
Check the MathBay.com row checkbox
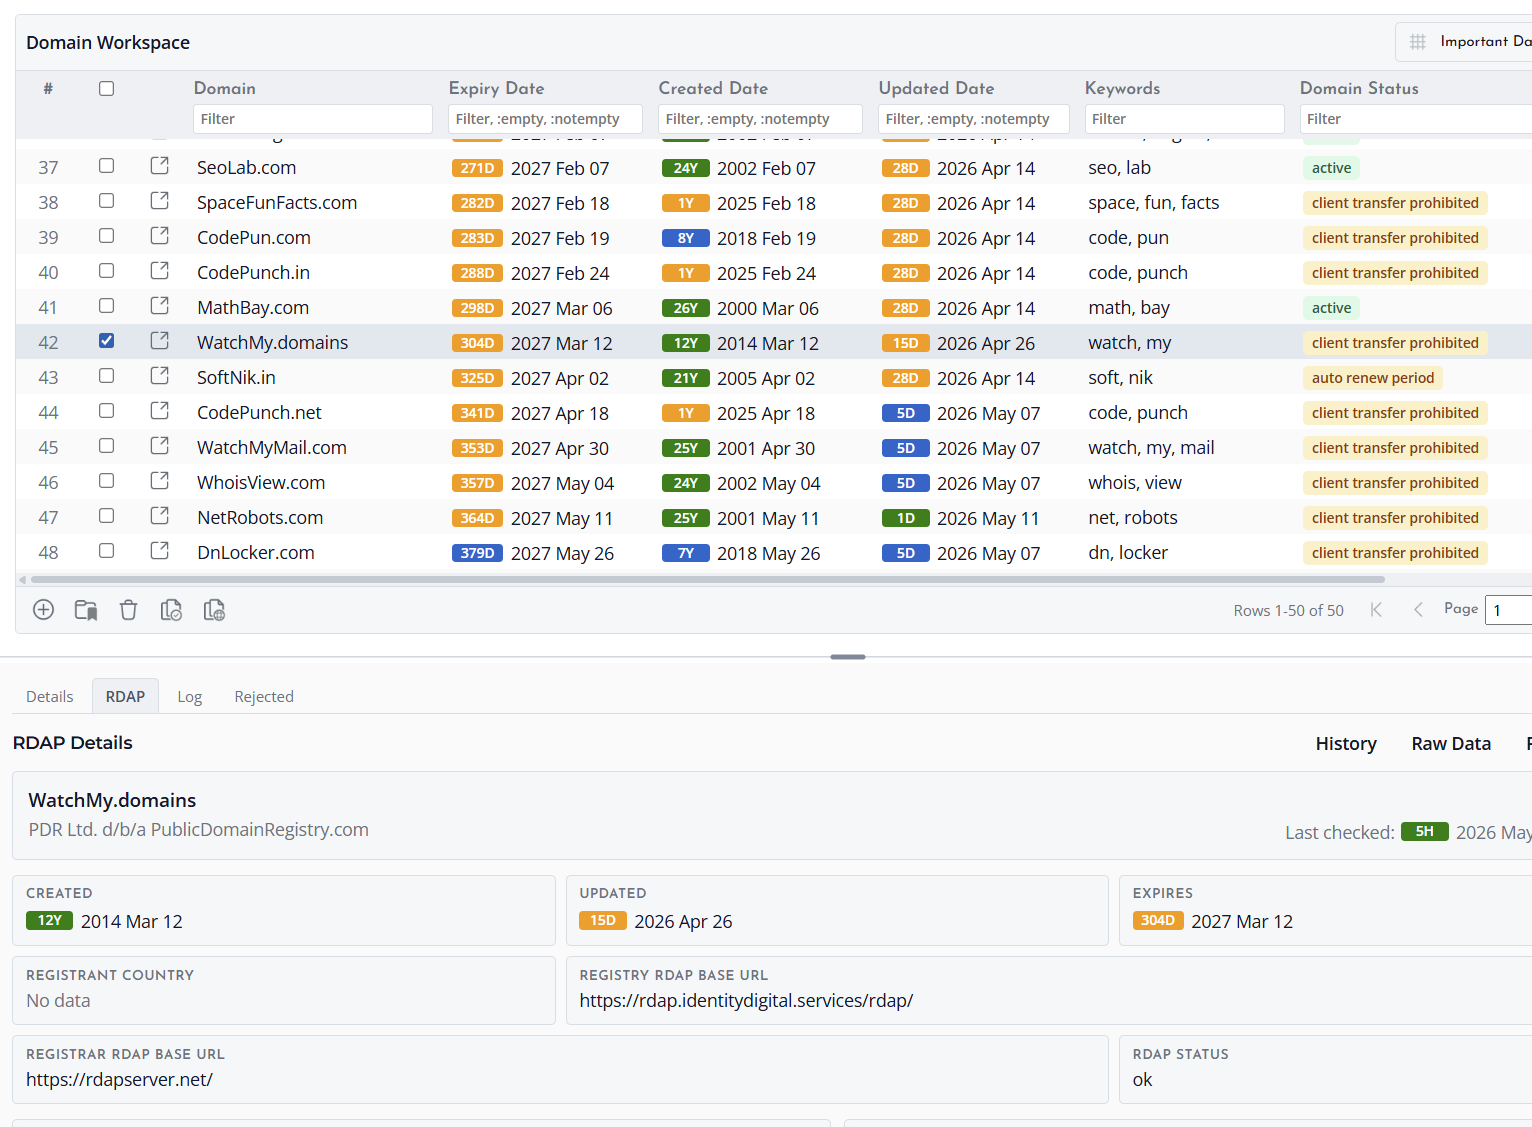coord(107,306)
